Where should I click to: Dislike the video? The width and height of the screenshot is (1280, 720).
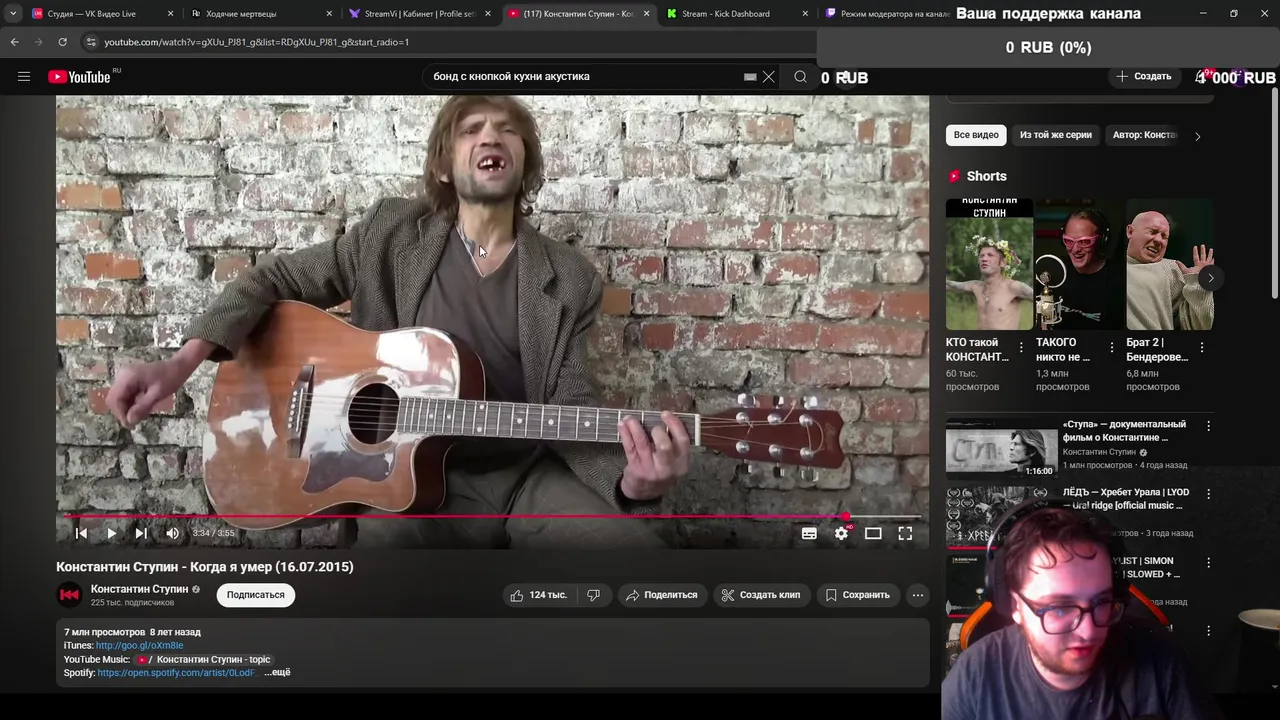coord(593,595)
